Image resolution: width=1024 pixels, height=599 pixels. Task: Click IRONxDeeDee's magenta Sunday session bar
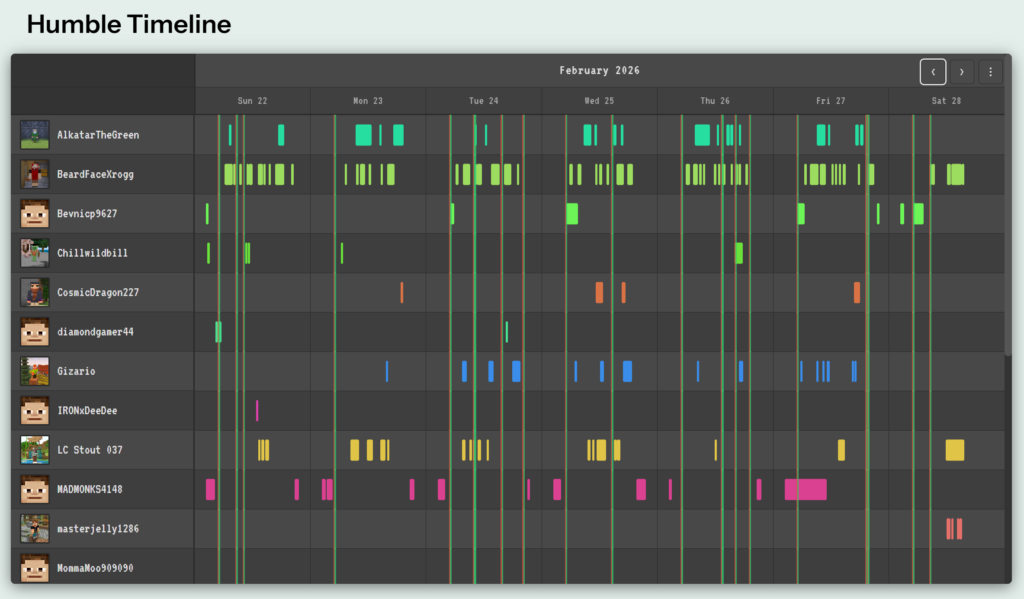click(x=257, y=410)
